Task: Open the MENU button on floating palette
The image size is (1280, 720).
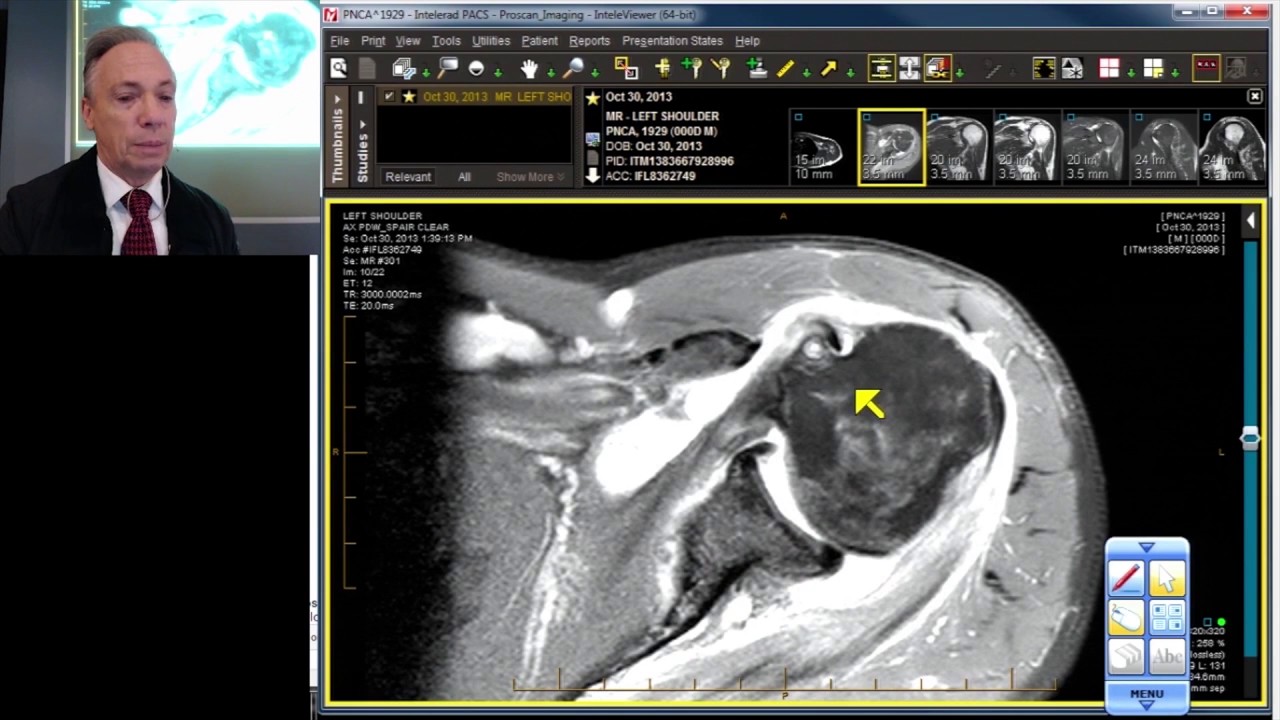Action: pyautogui.click(x=1147, y=696)
